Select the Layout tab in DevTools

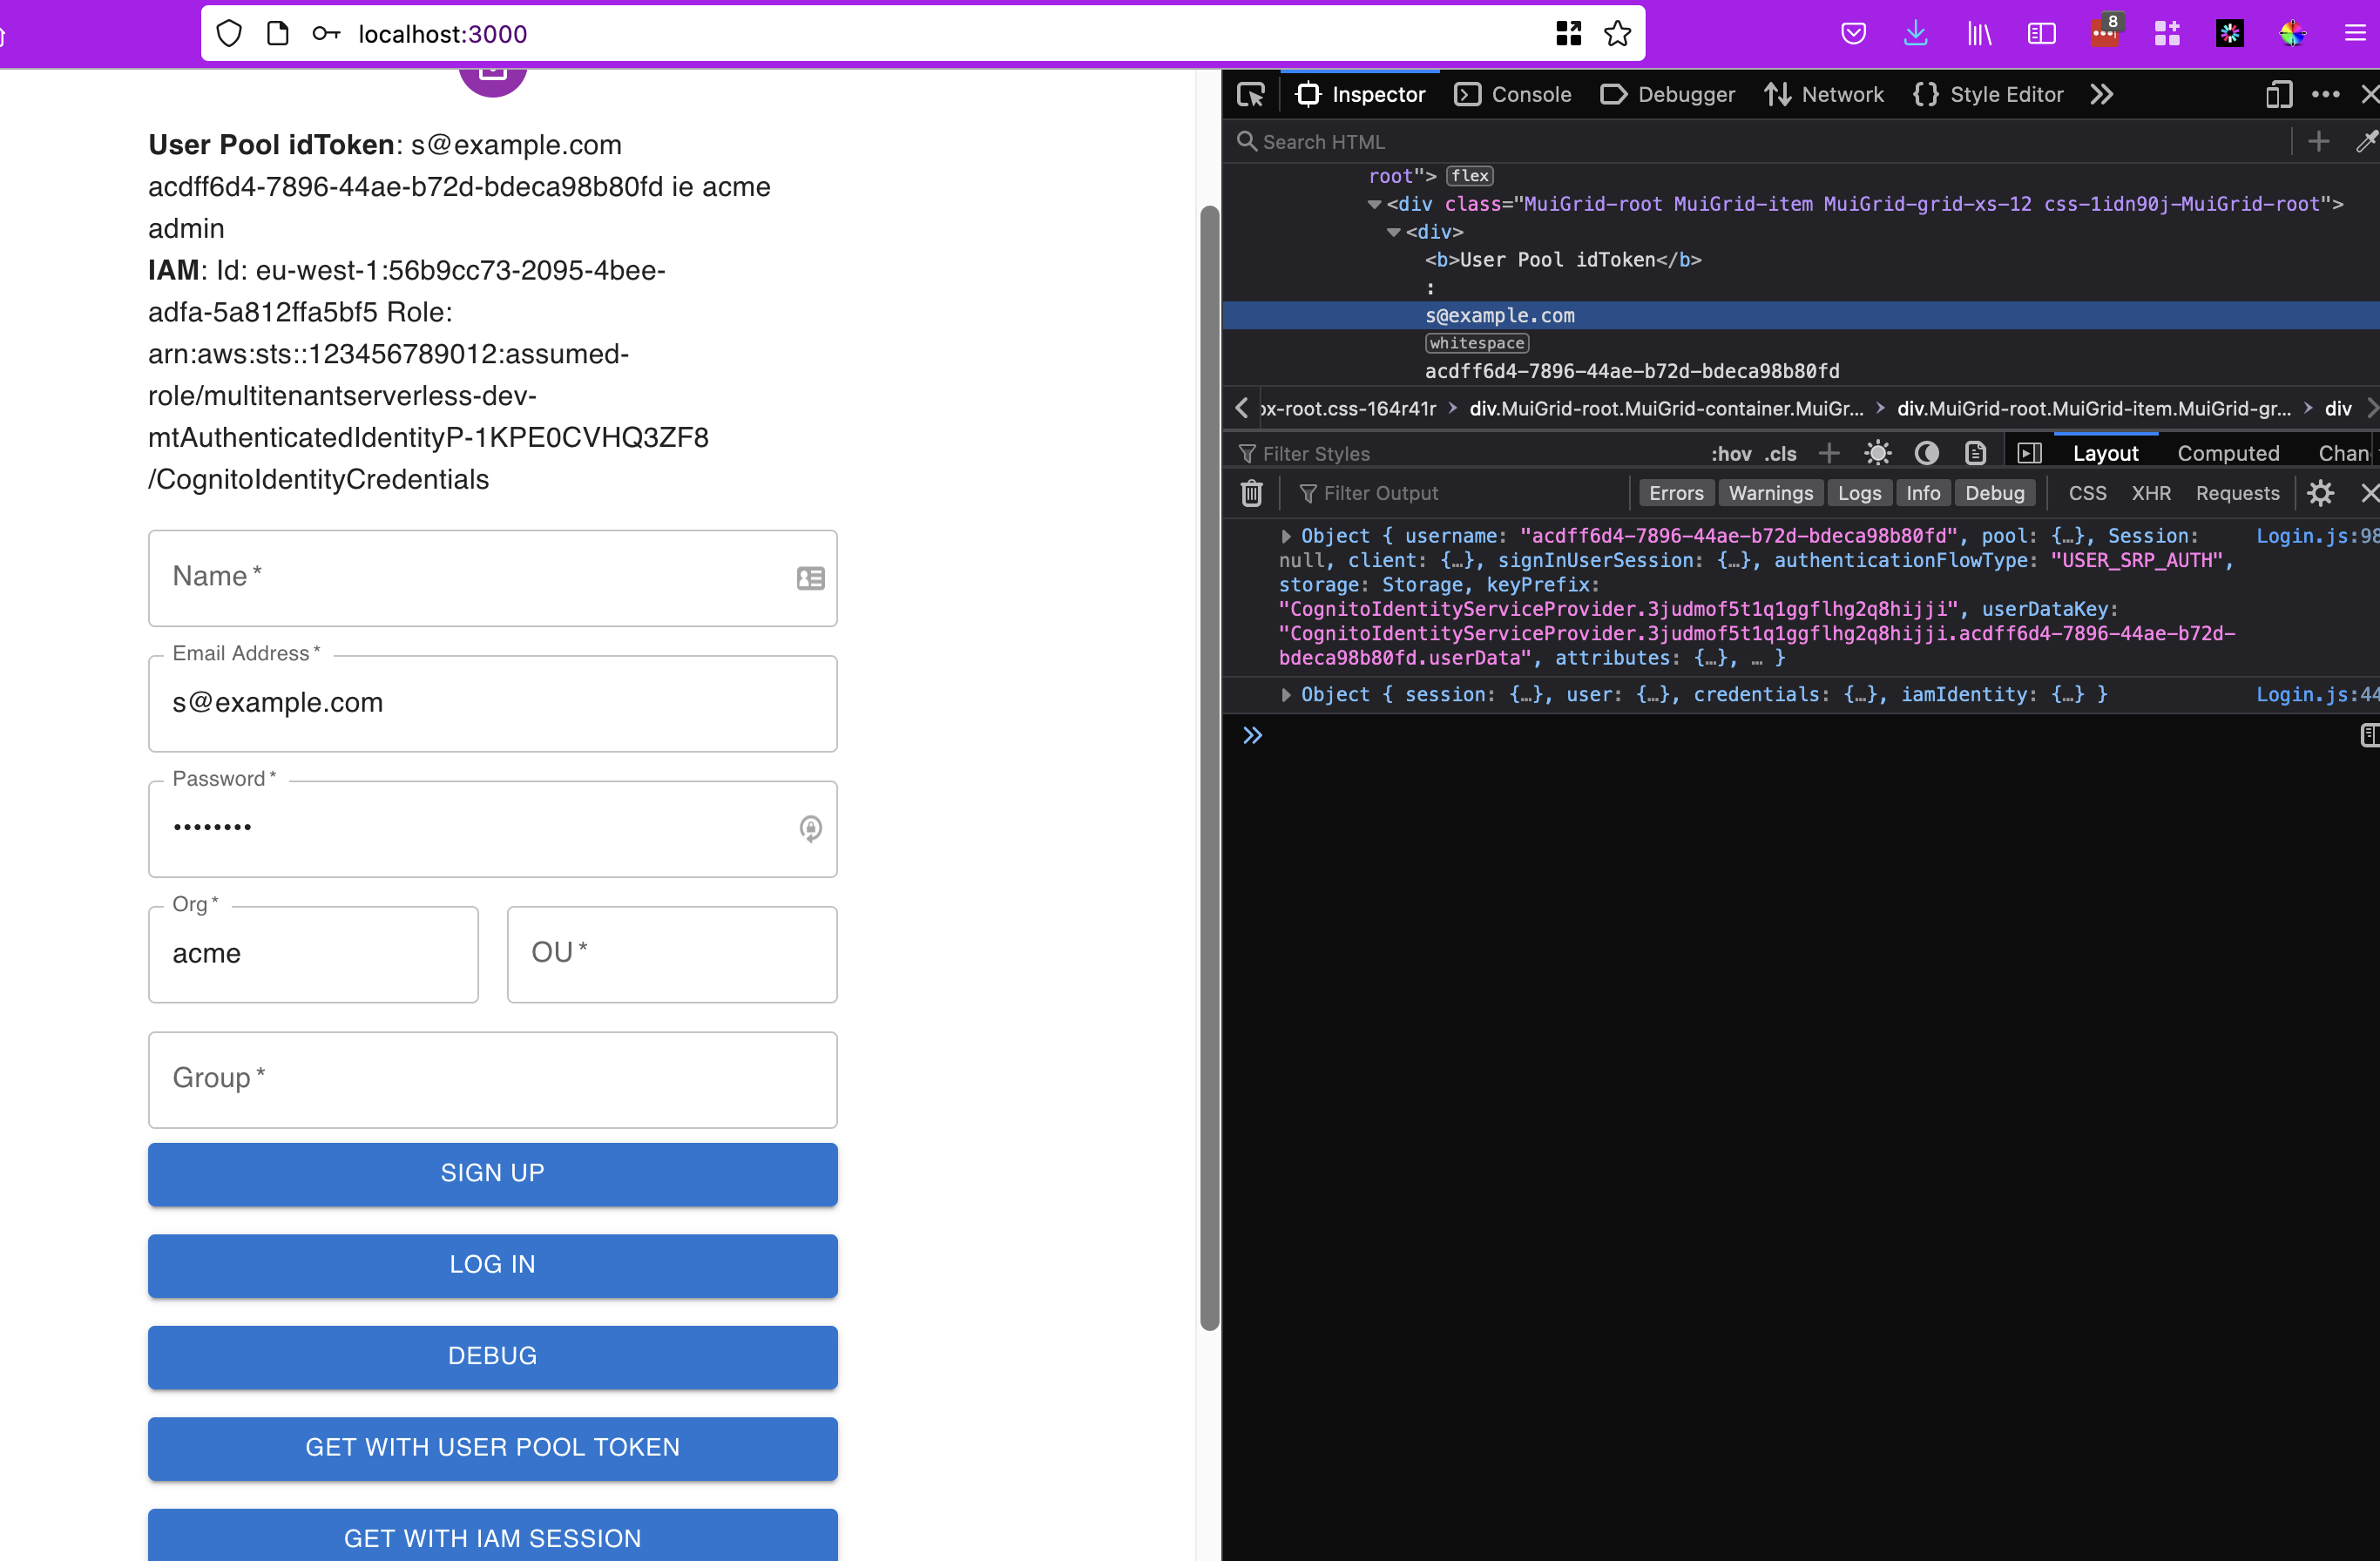[x=2106, y=453]
